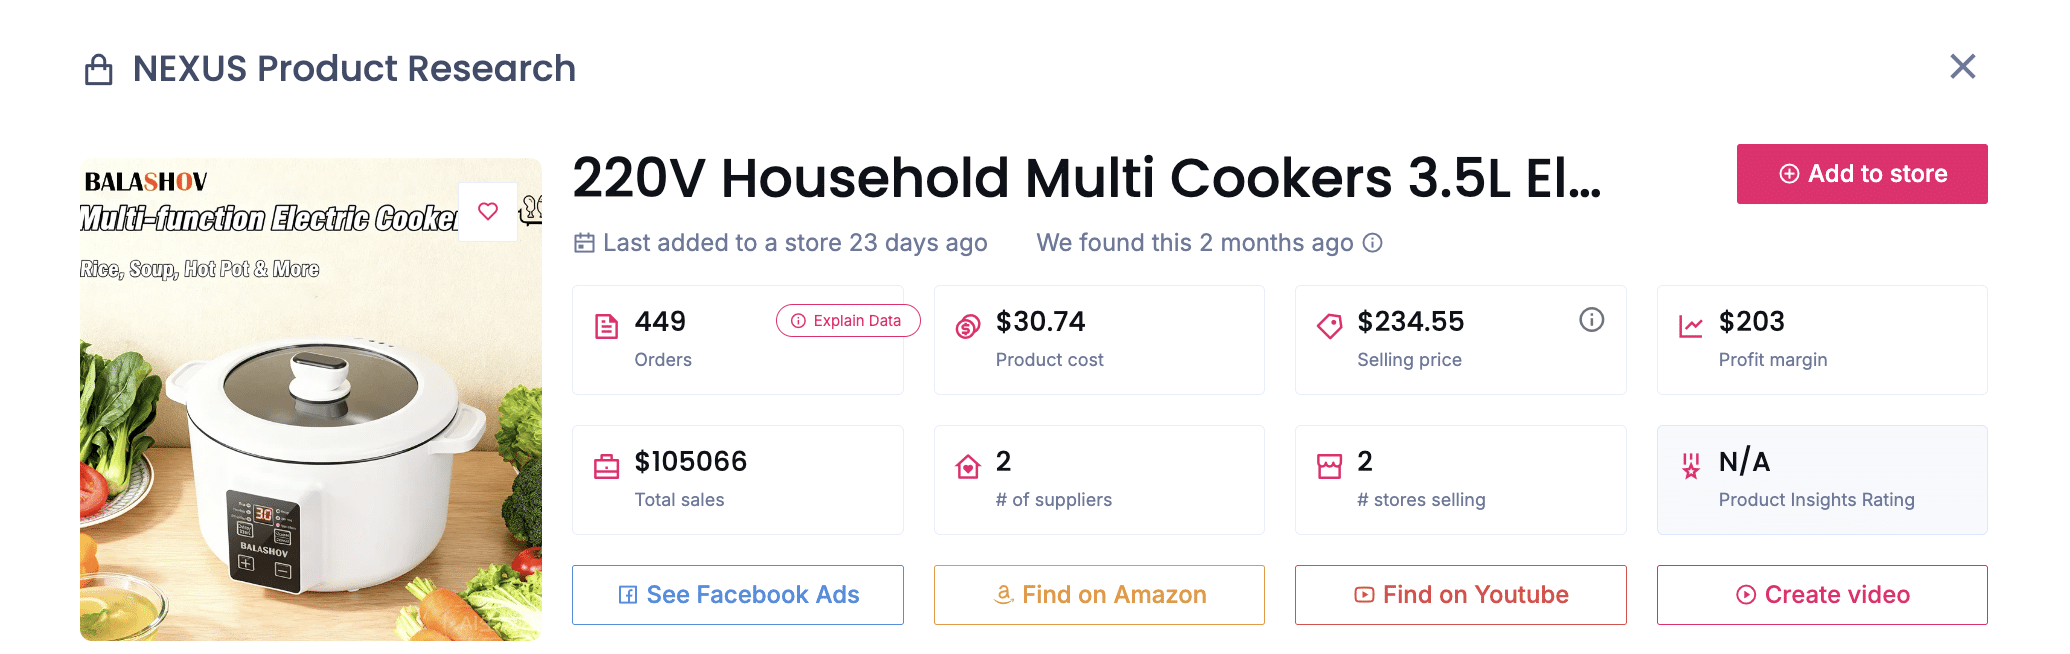Click the 220V Household Multi Cookers title
2070x654 pixels.
click(x=1086, y=179)
